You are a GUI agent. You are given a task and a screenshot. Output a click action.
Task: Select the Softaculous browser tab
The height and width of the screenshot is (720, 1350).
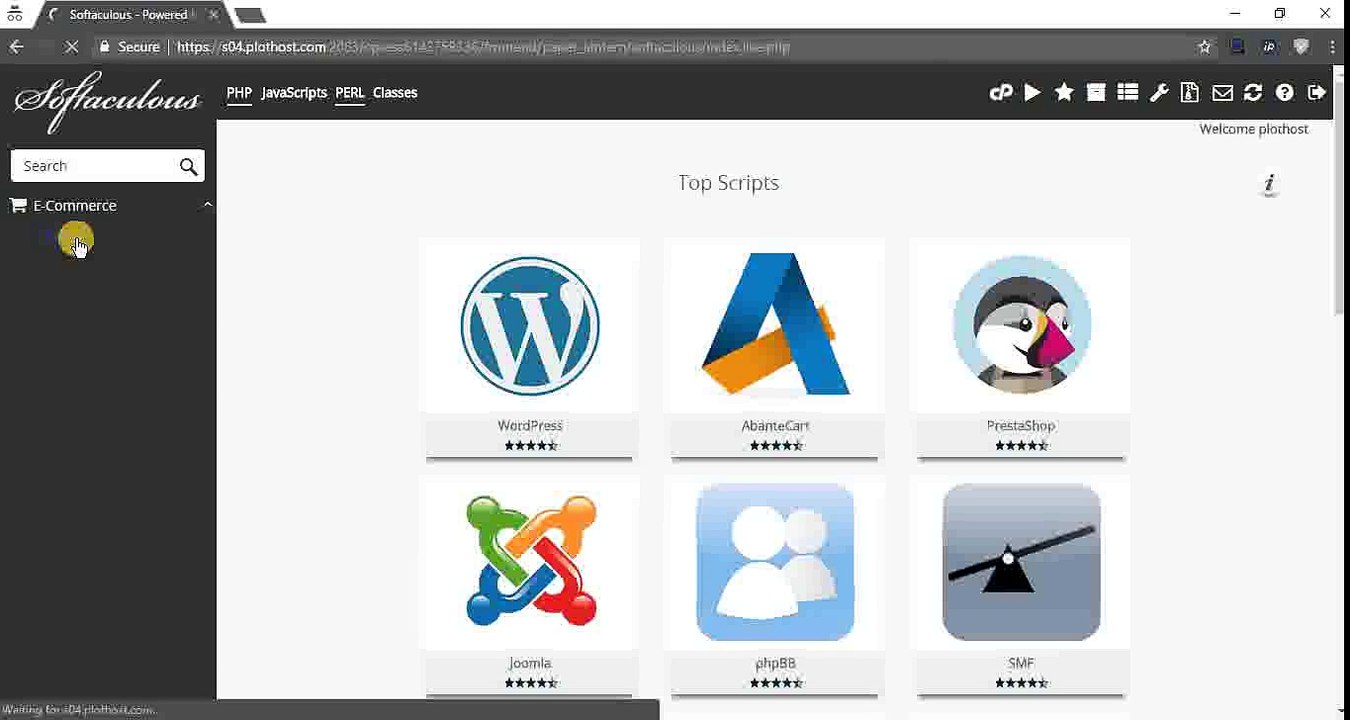128,15
